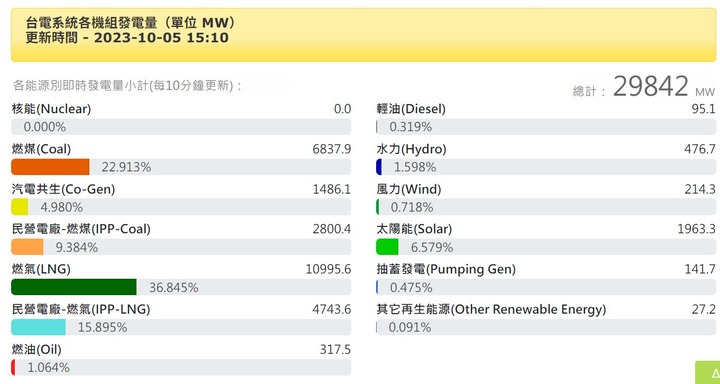The image size is (720, 384).
Task: Select the 燃氣(LNG) label
Action: tap(41, 269)
